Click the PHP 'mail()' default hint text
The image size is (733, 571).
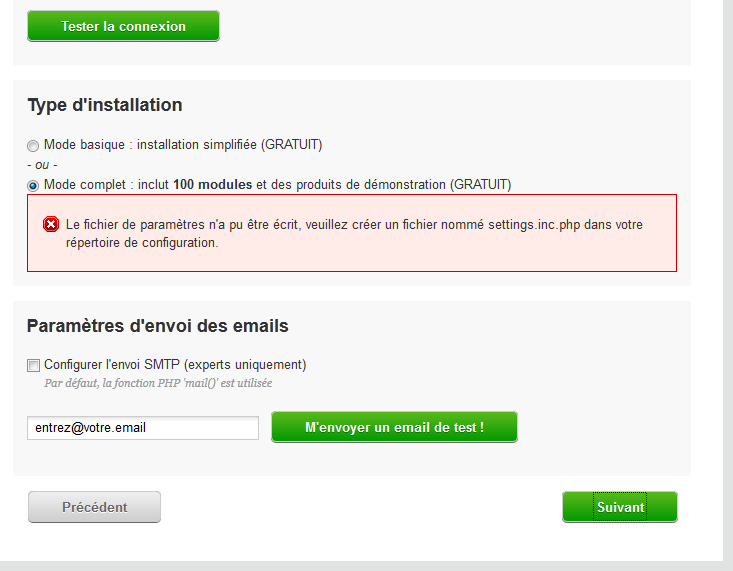(158, 383)
